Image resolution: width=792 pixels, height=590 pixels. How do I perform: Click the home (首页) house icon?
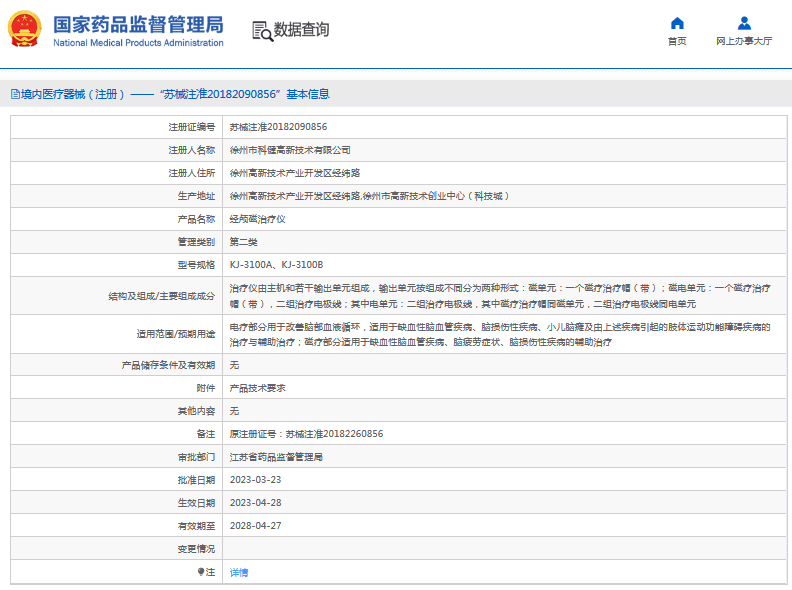pyautogui.click(x=677, y=23)
